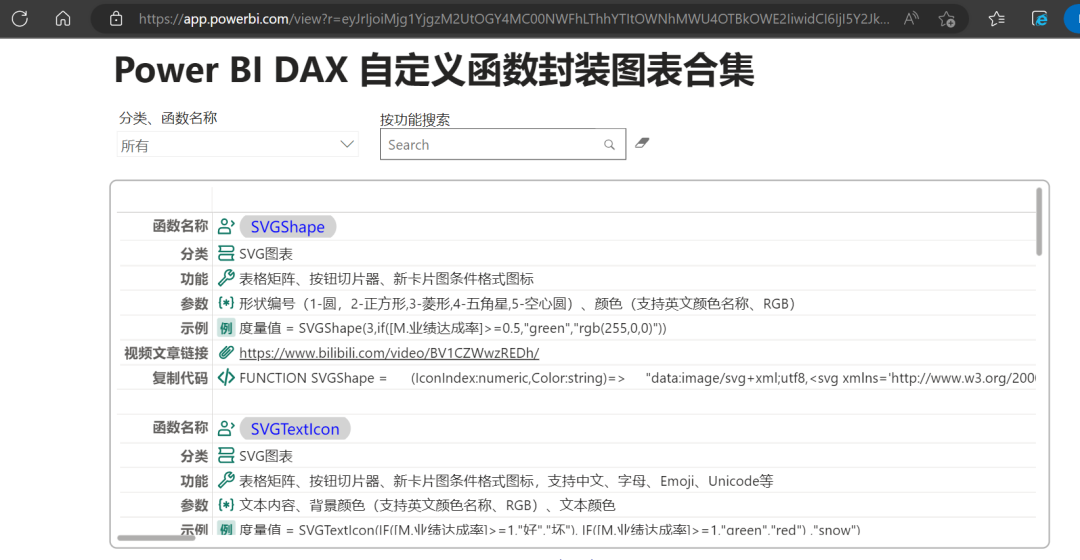Click the 例 icon in SVGShape 示例 row

click(x=226, y=328)
